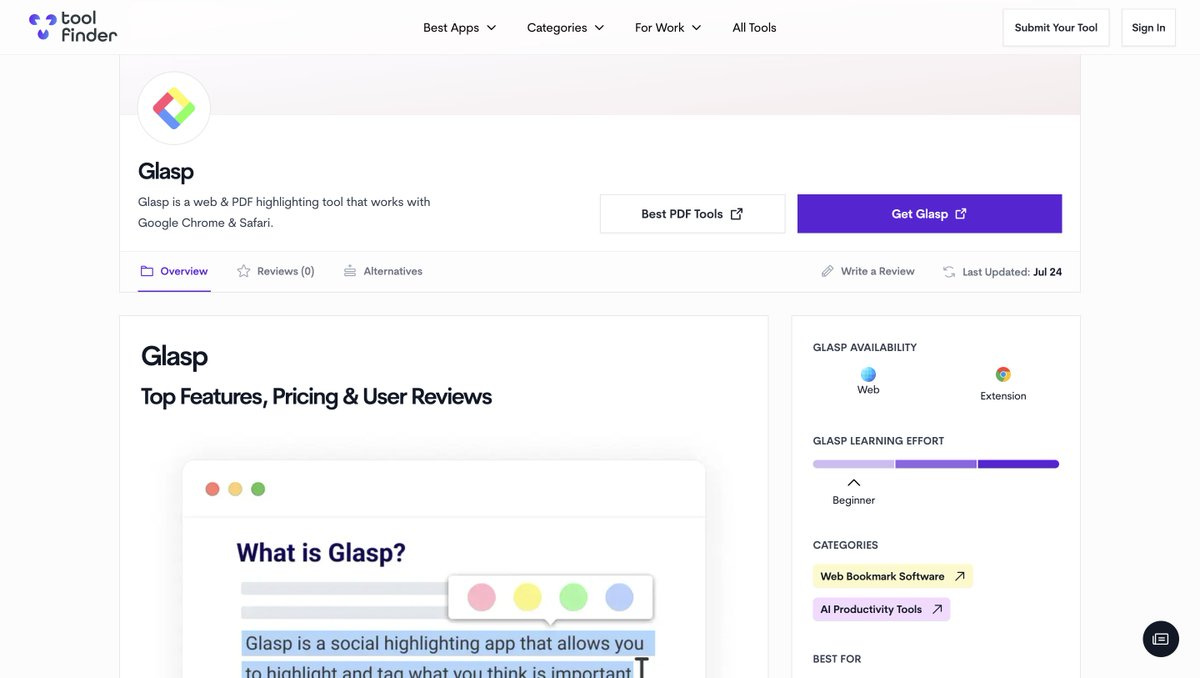Click the yellow highlight color swatch
The height and width of the screenshot is (678, 1200).
pos(527,597)
